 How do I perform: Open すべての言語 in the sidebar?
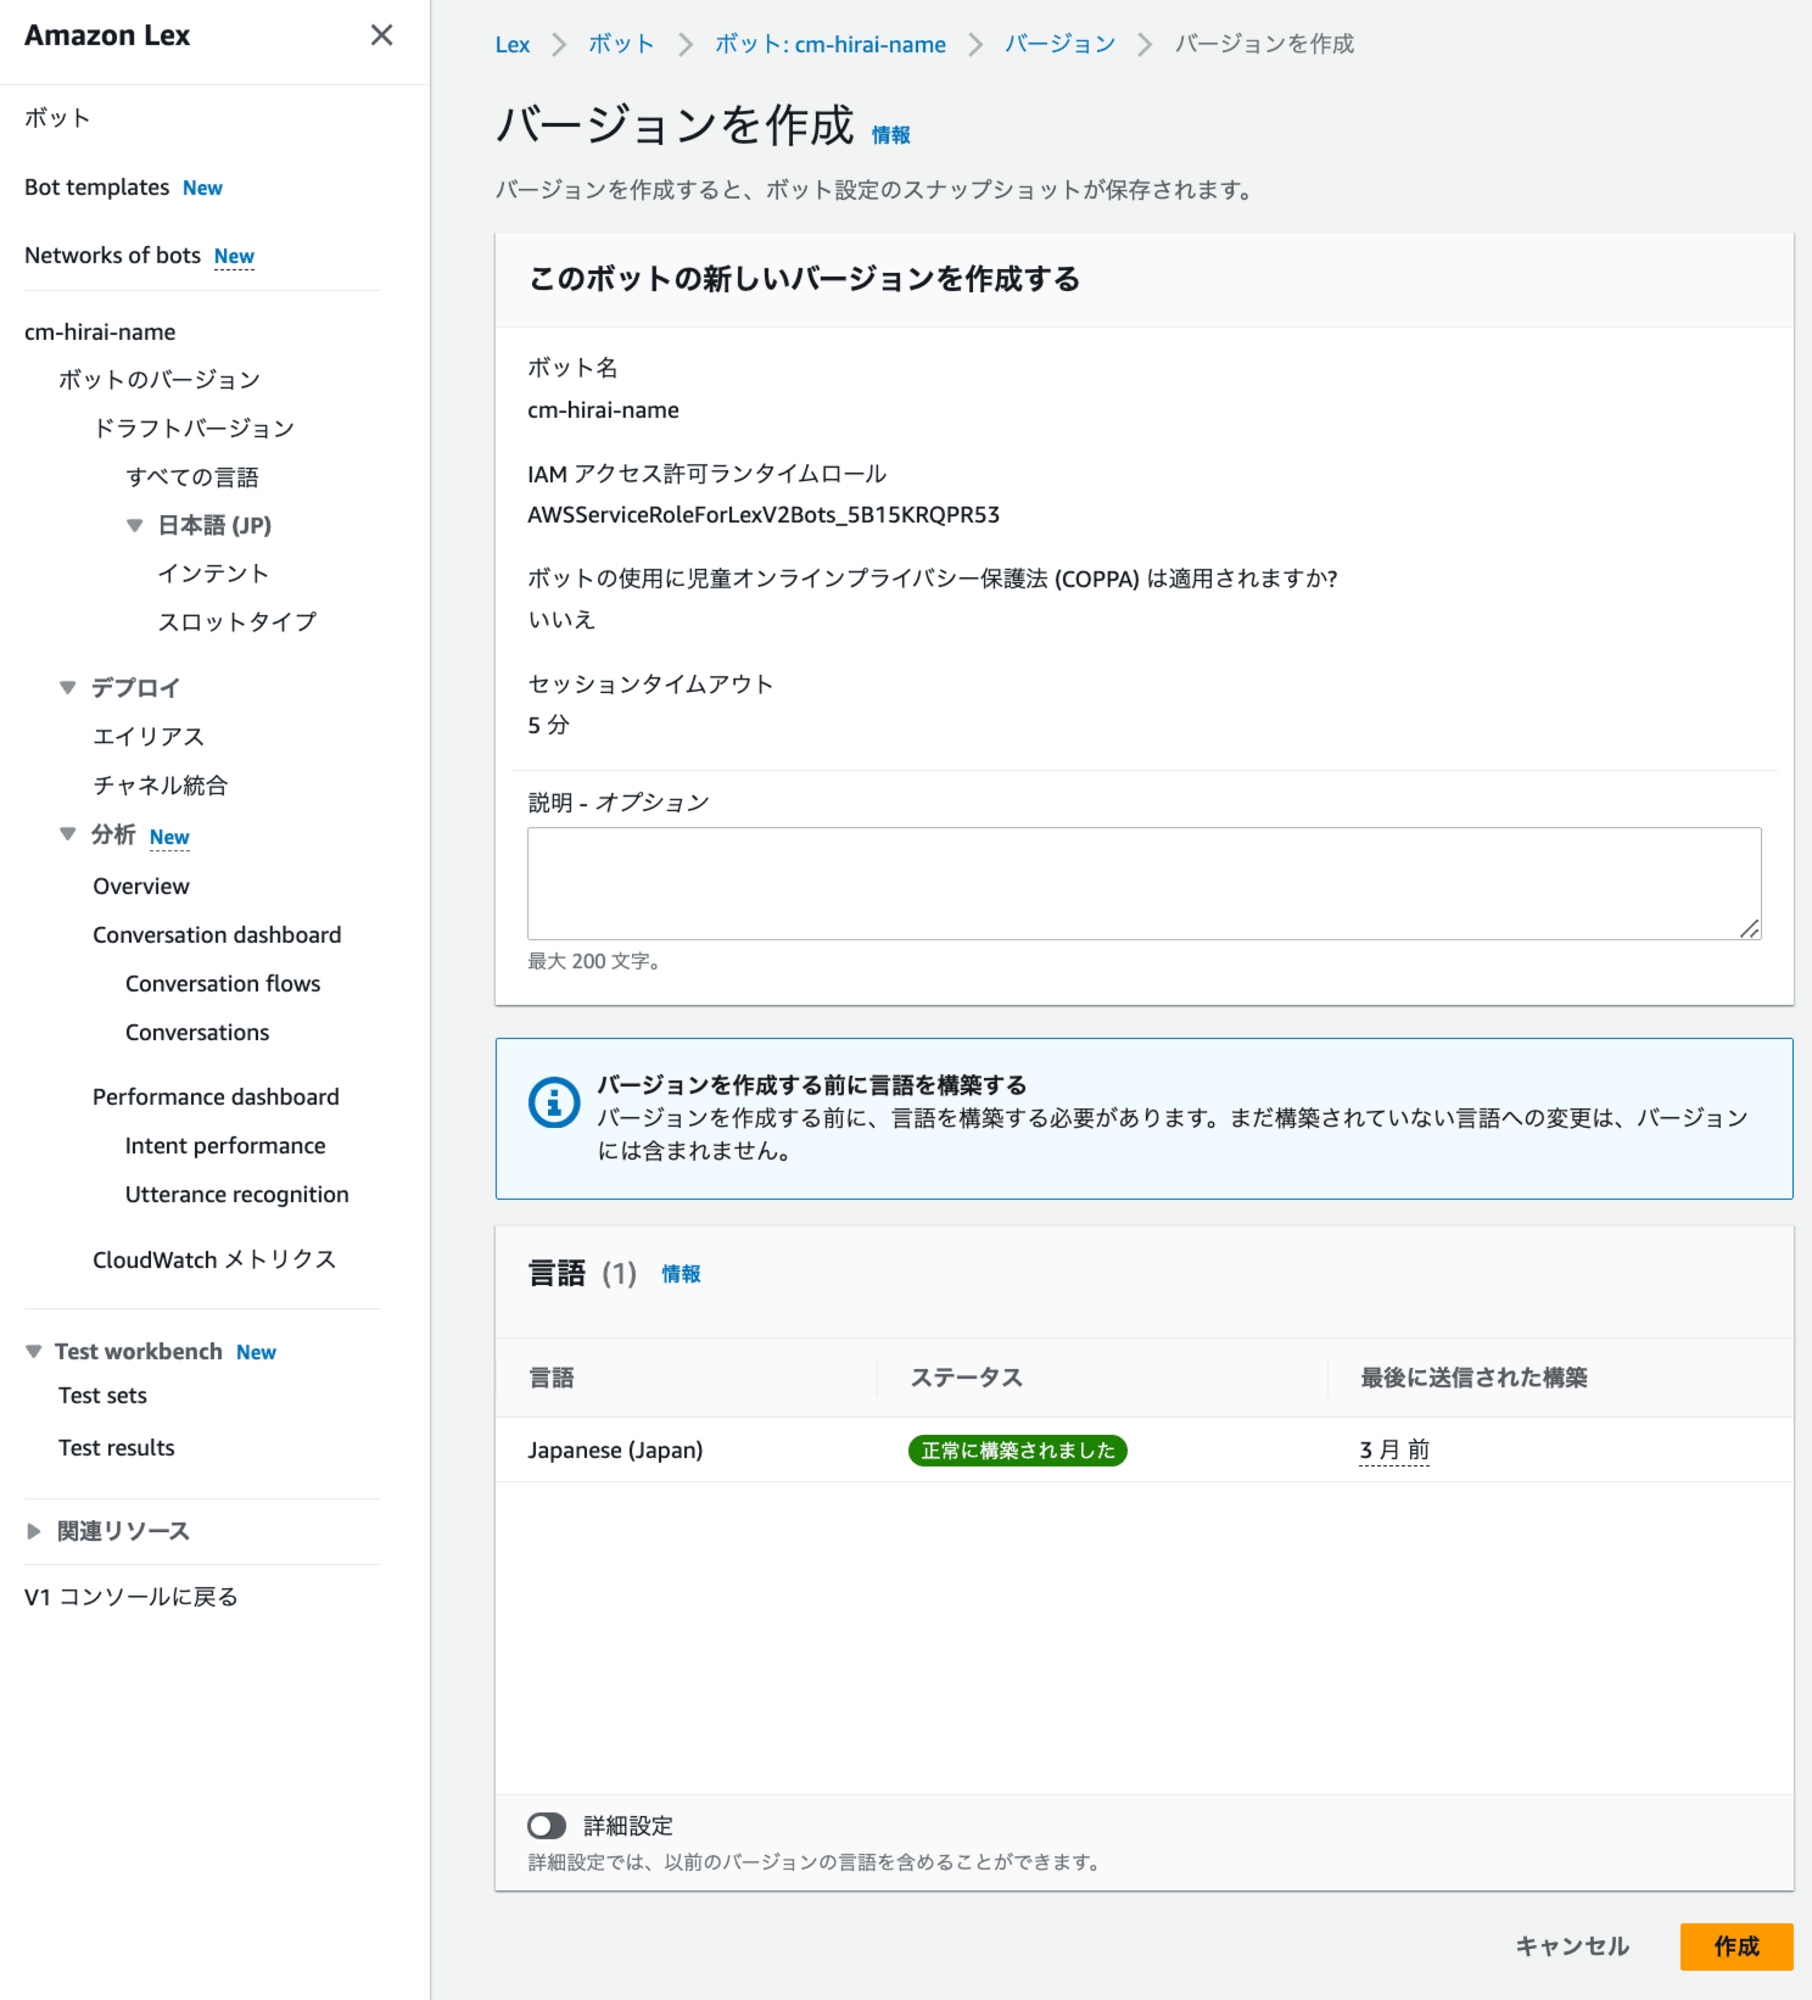192,477
